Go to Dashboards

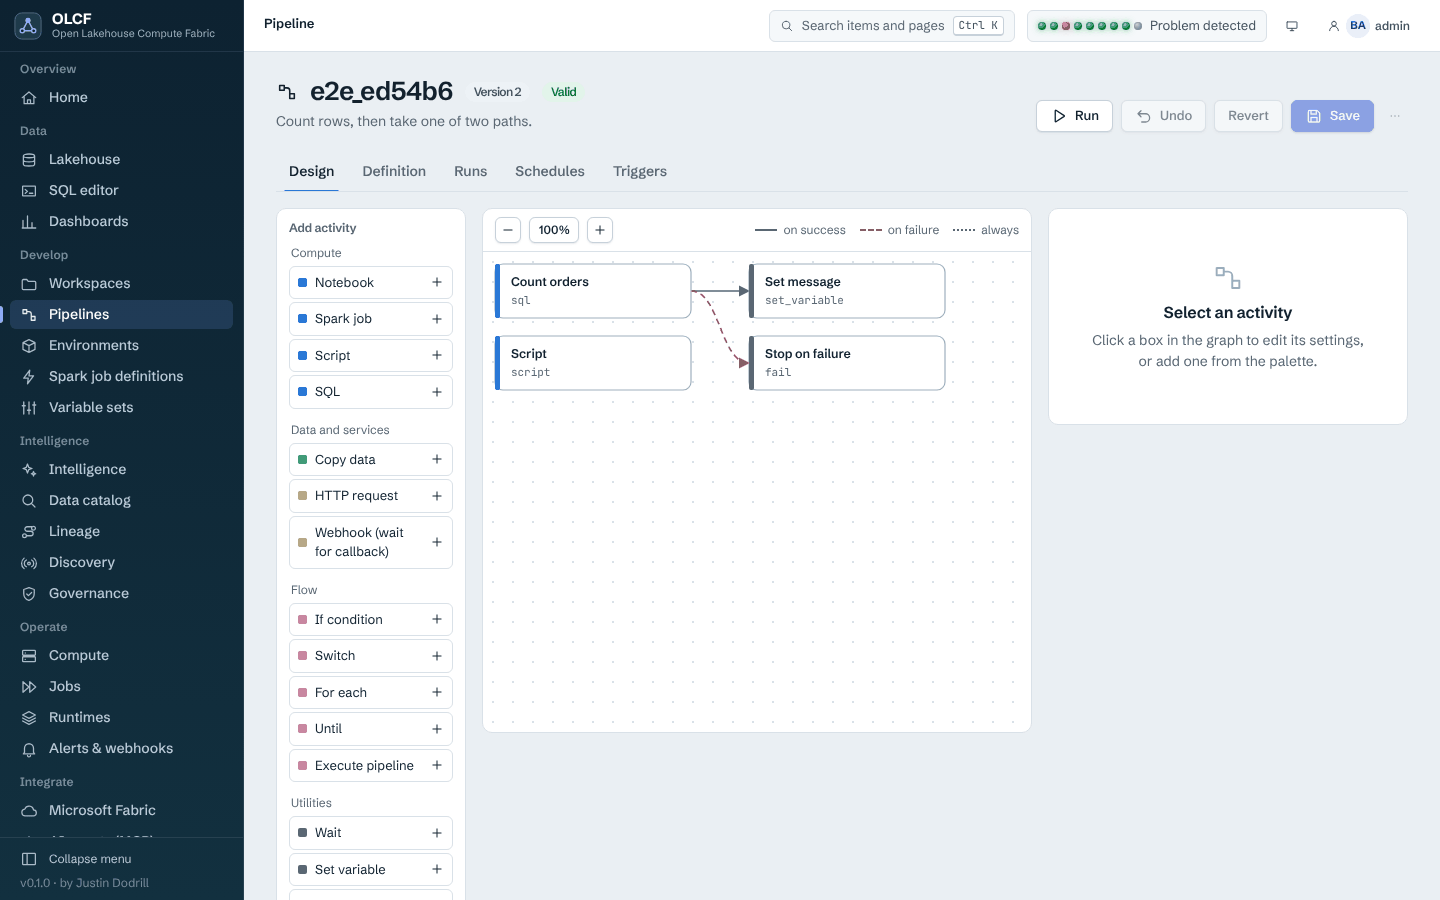(121, 221)
